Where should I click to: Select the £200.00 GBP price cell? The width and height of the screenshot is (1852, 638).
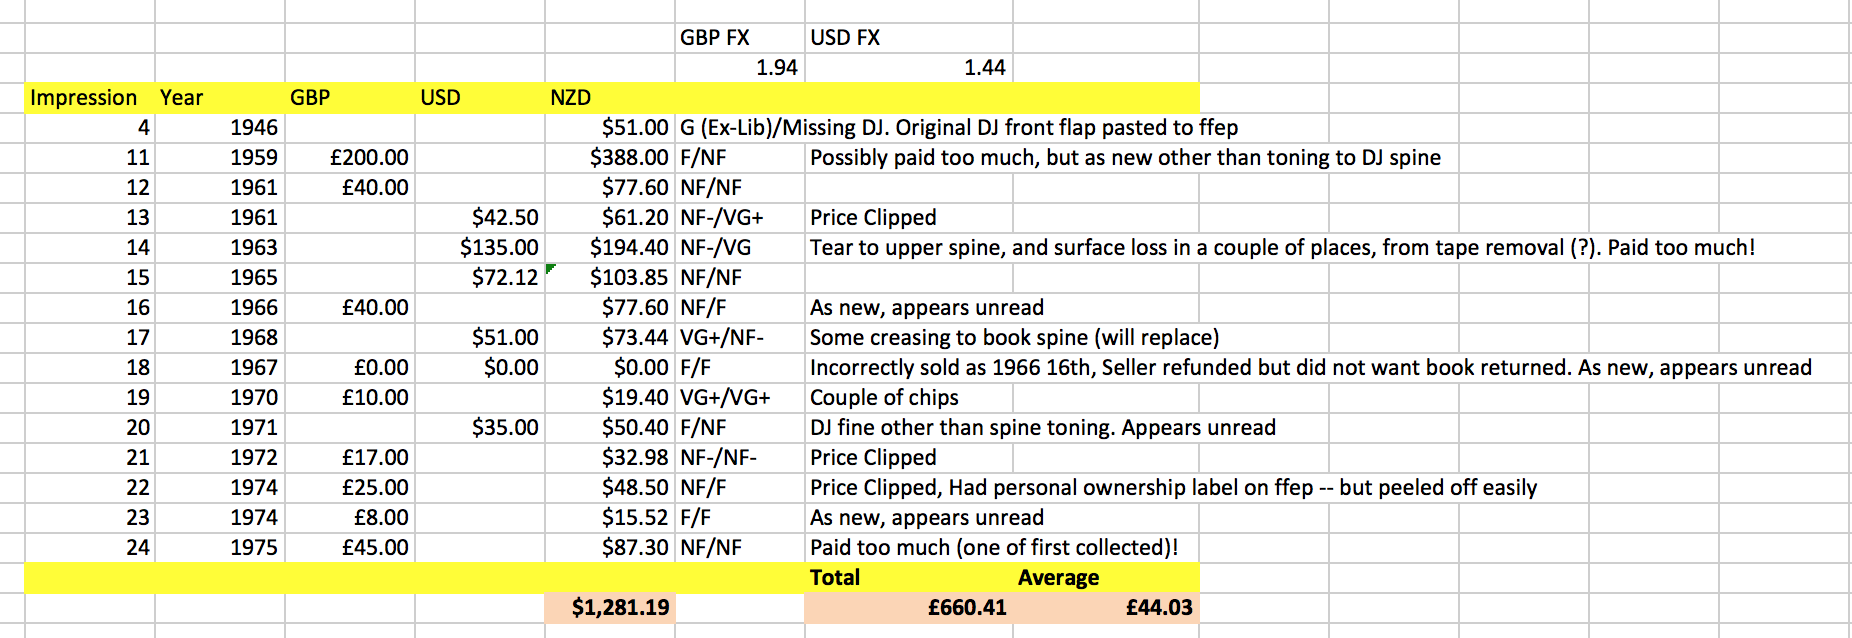[x=350, y=158]
